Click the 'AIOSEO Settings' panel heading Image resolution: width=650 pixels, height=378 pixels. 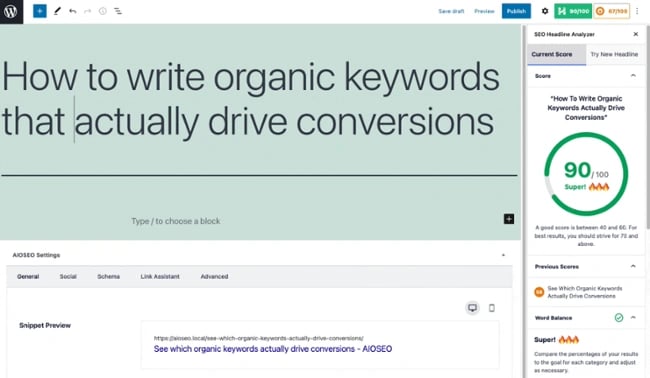coord(36,255)
